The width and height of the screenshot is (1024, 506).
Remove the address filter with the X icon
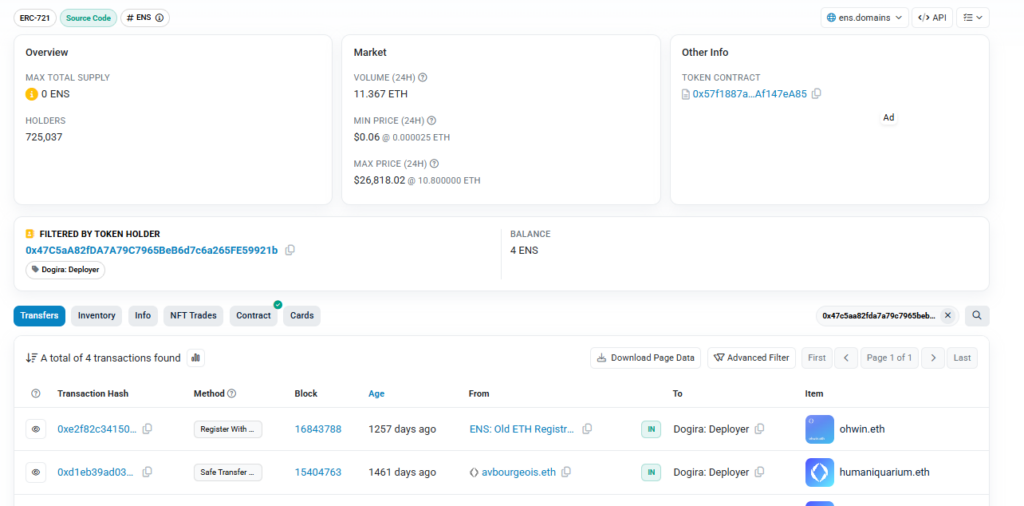tap(948, 315)
